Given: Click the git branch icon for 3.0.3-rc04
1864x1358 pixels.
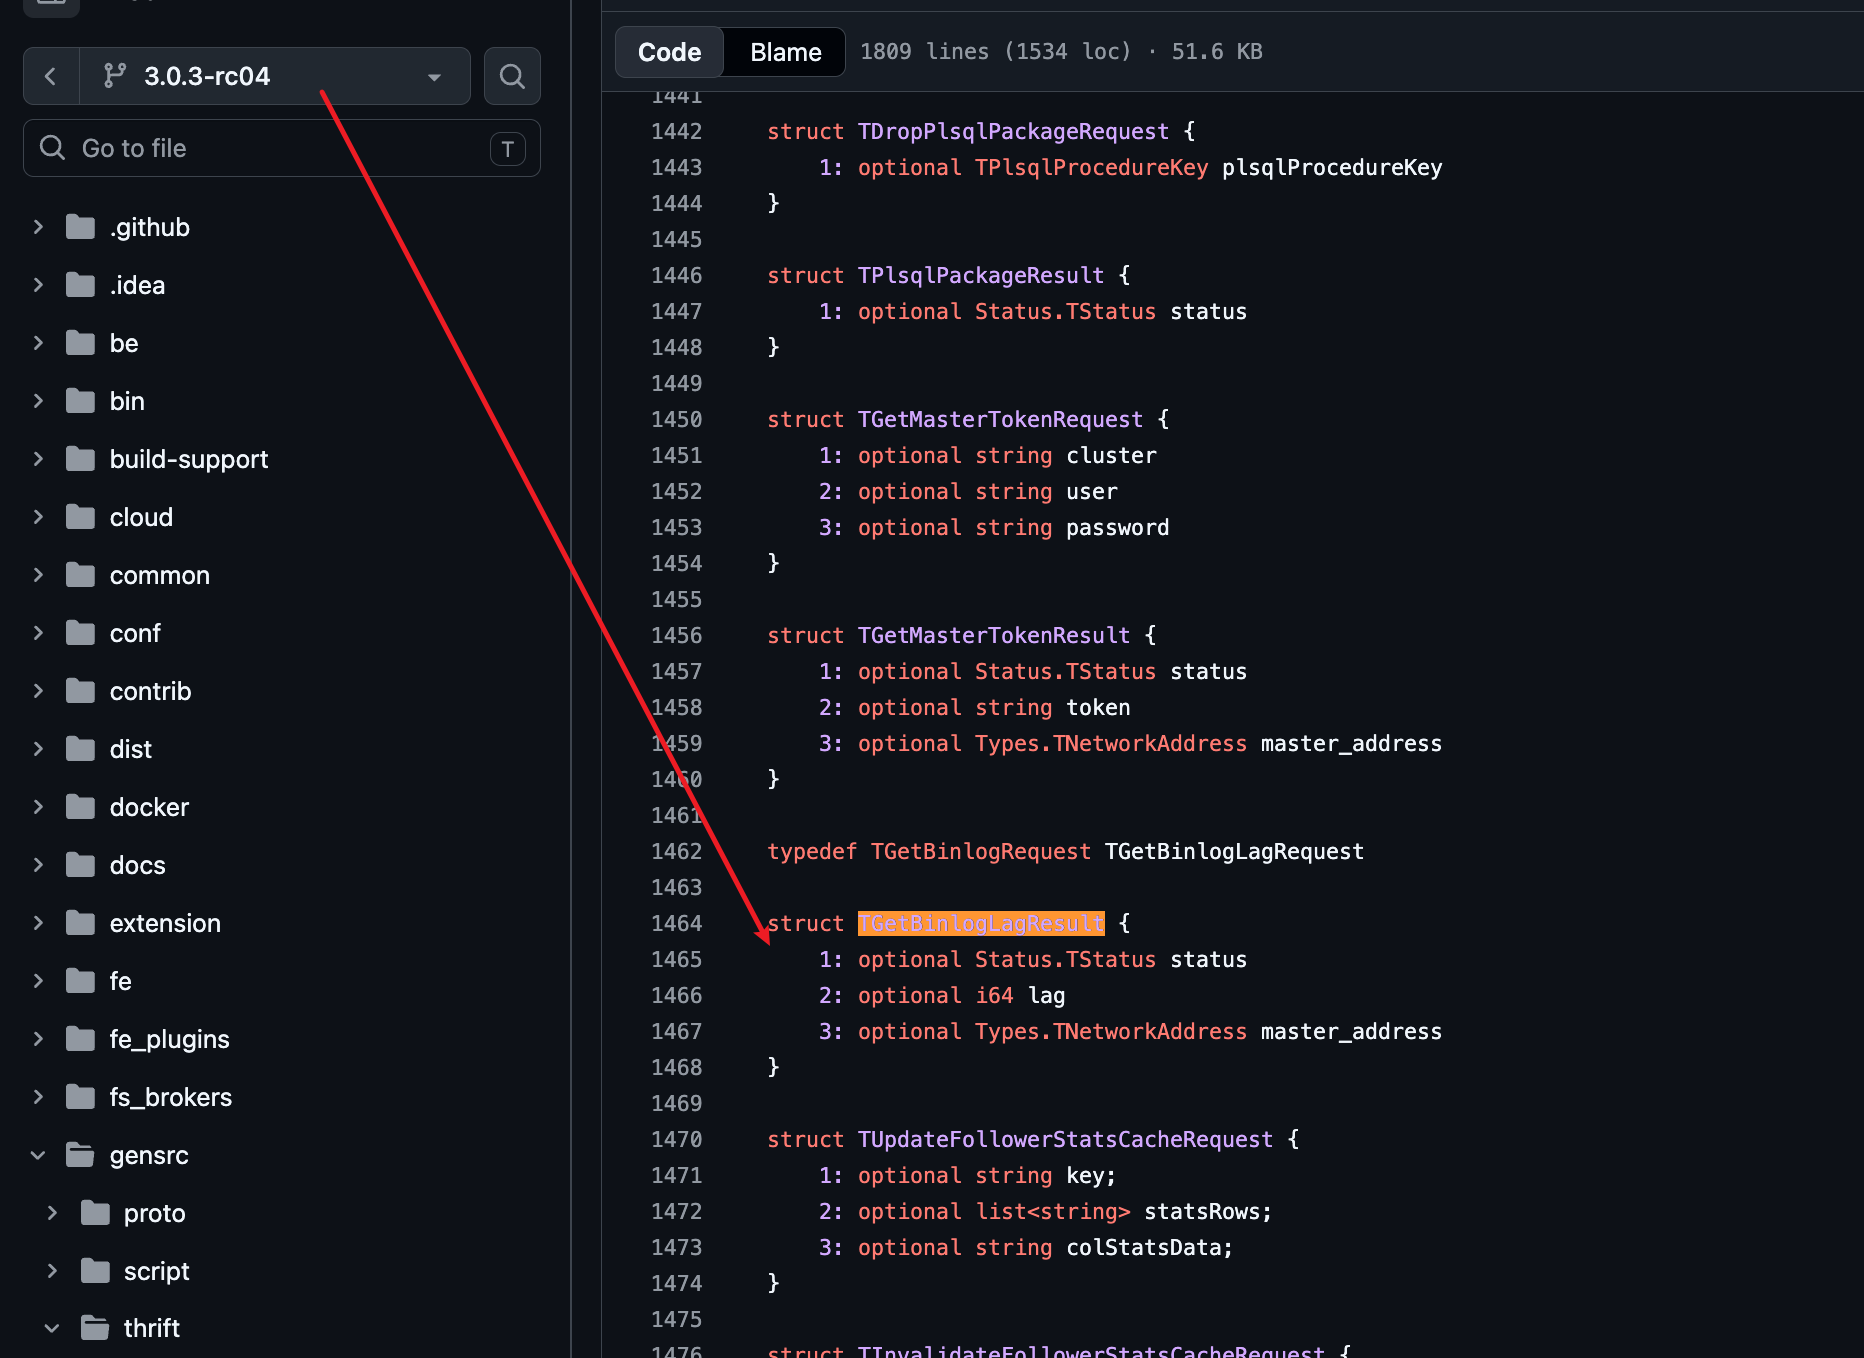Looking at the screenshot, I should pos(115,75).
